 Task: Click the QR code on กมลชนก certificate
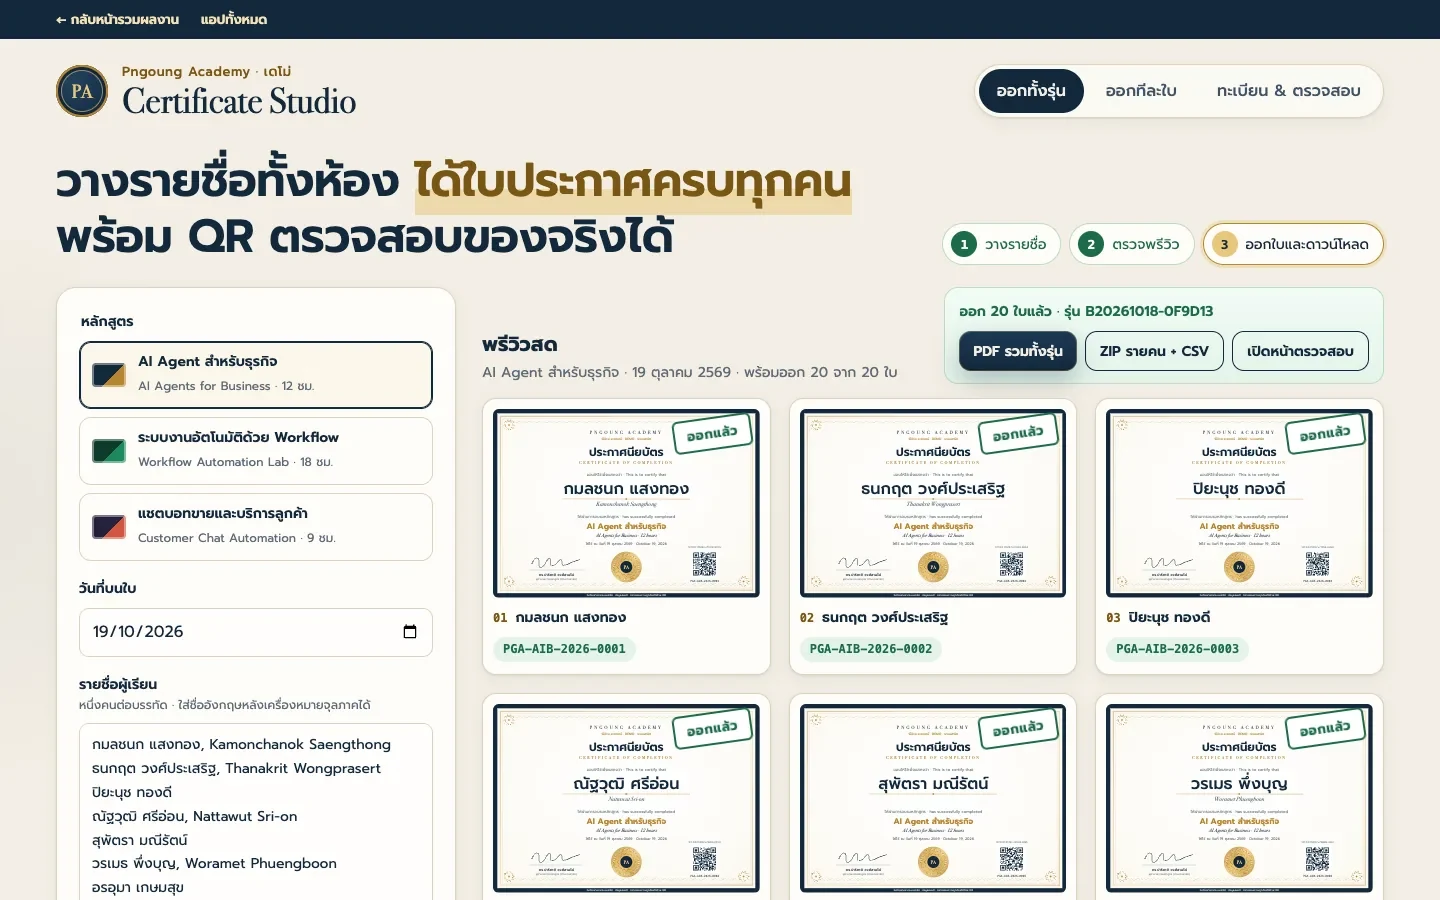(x=704, y=564)
